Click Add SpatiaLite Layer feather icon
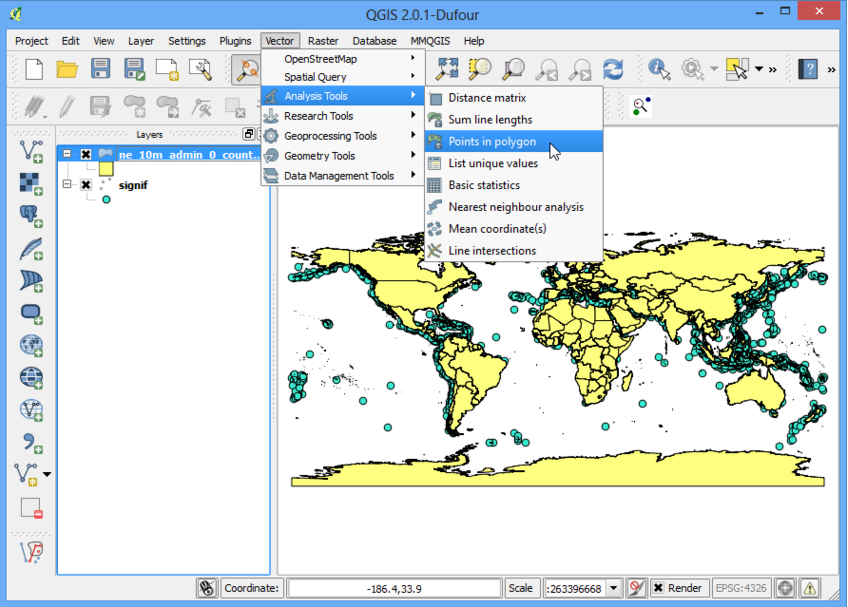This screenshot has height=607, width=848. tap(31, 248)
